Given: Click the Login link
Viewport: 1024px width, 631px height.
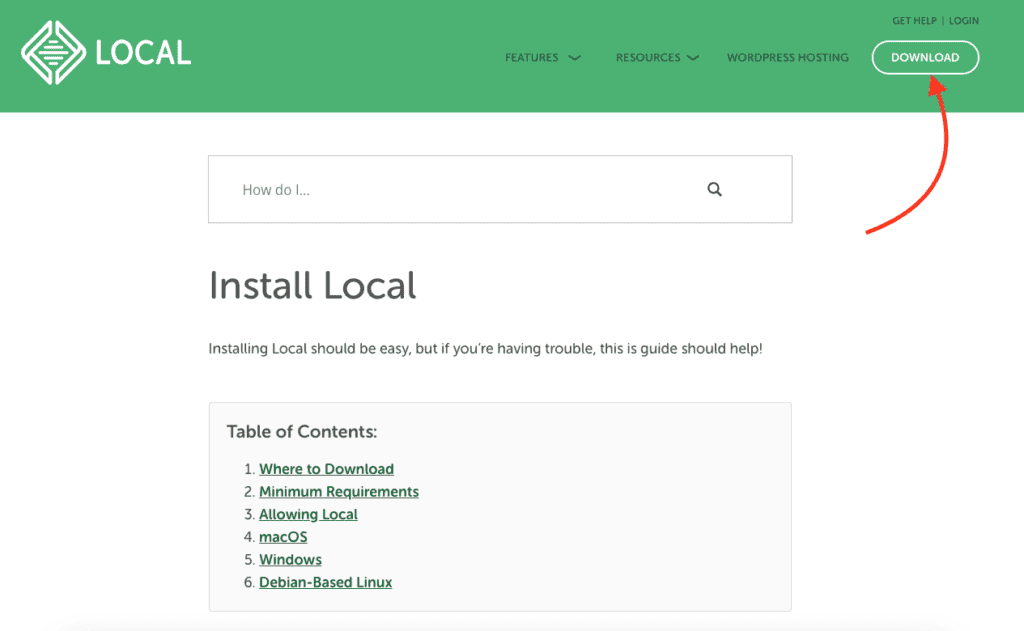Looking at the screenshot, I should (x=964, y=21).
